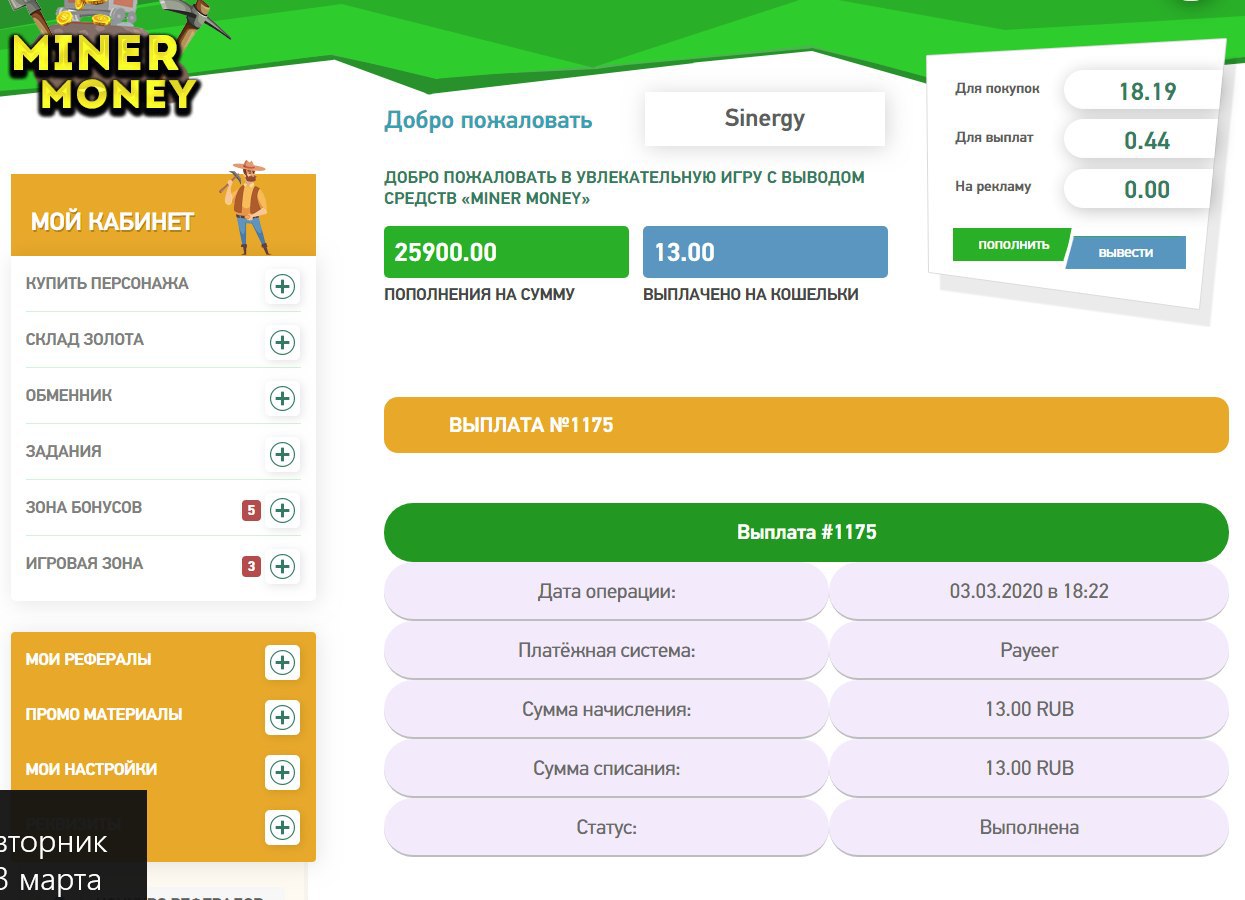1245x900 pixels.
Task: Open the Мои рефералы menu item
Action: point(89,659)
